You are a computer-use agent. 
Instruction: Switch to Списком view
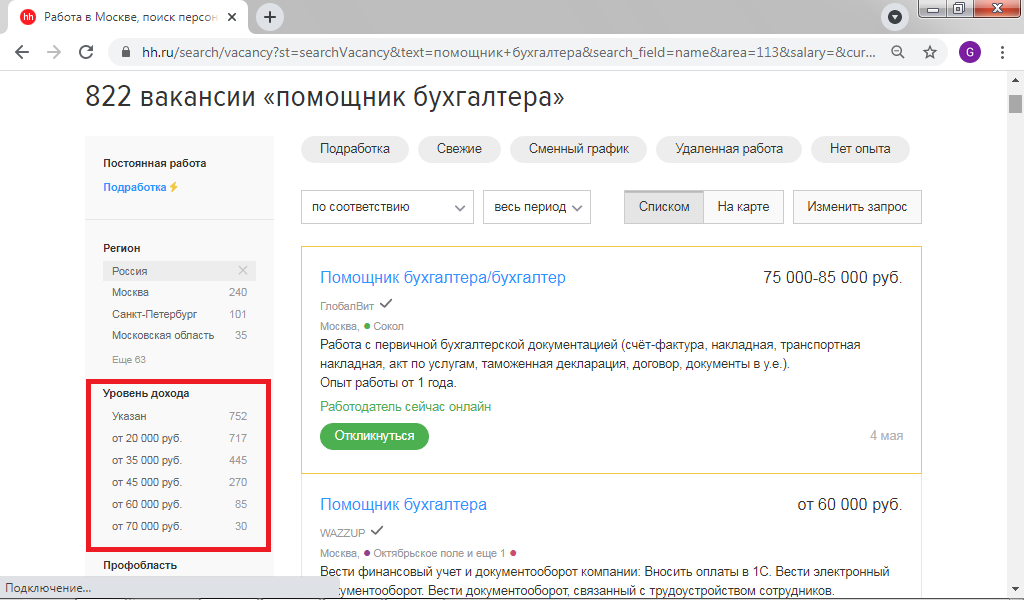click(x=664, y=207)
